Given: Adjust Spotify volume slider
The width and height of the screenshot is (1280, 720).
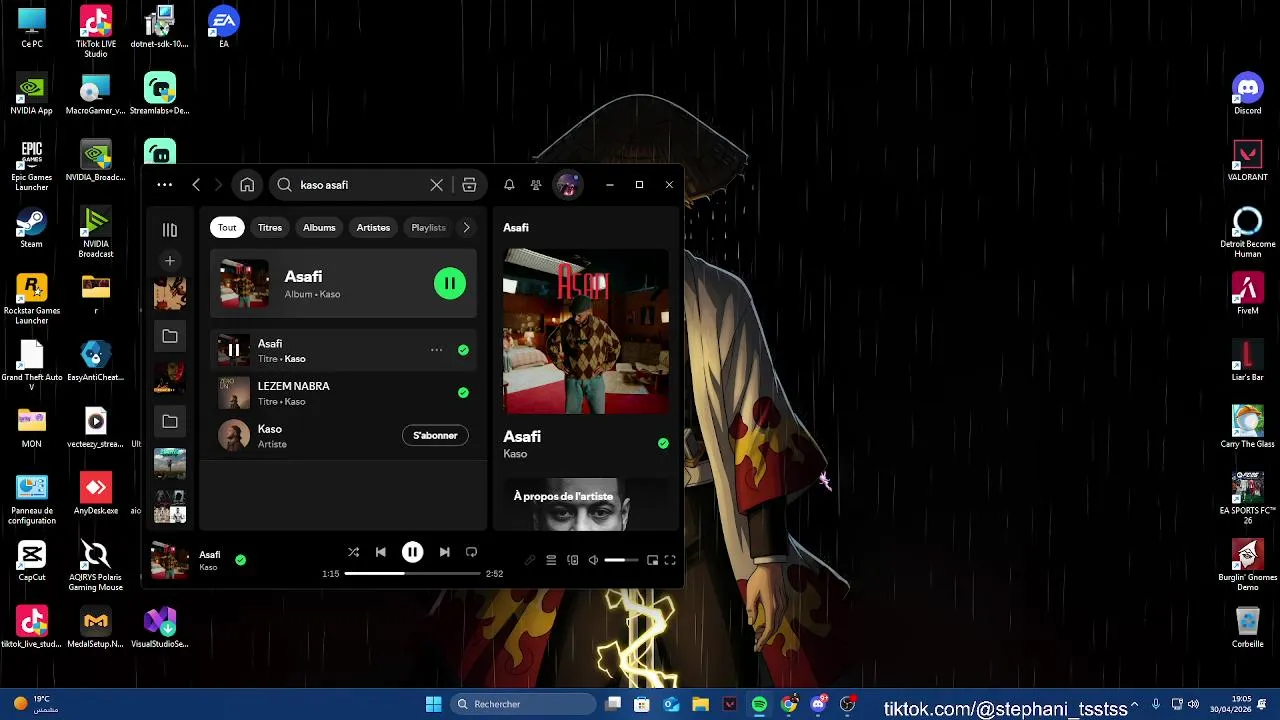Looking at the screenshot, I should [x=621, y=560].
